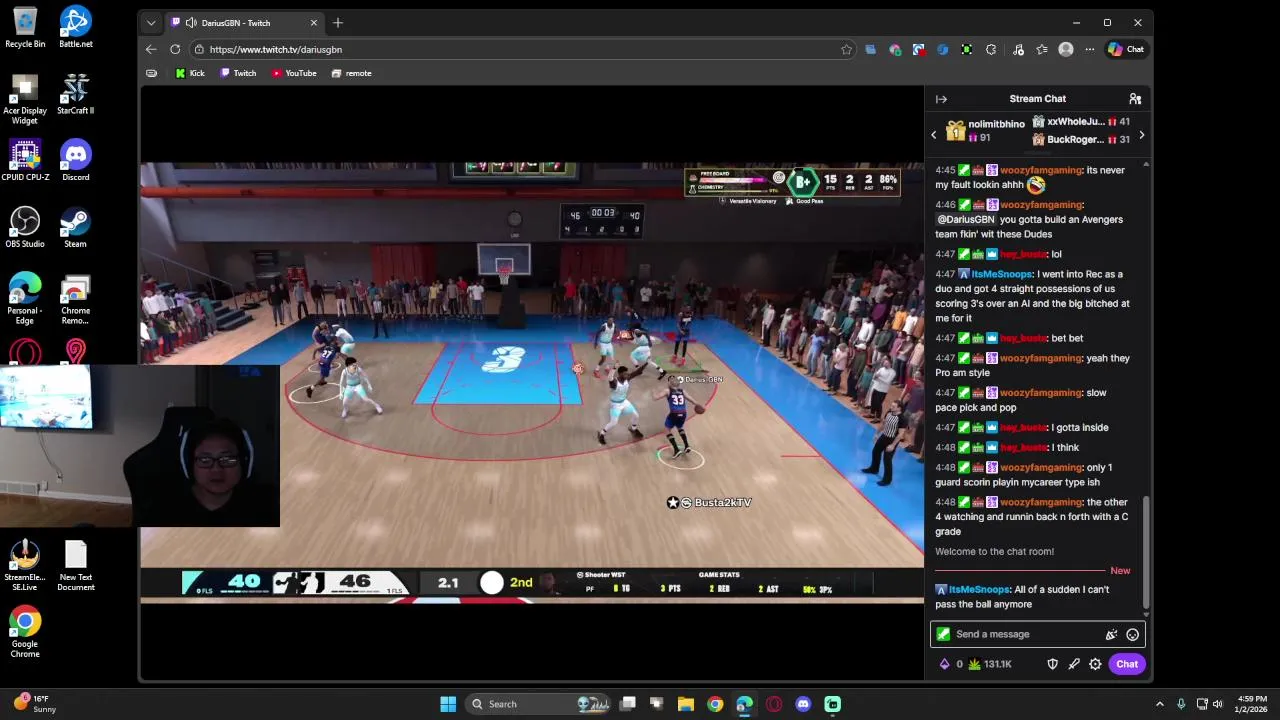The image size is (1280, 720).
Task: Open browser extensions puzzle icon
Action: click(x=991, y=49)
